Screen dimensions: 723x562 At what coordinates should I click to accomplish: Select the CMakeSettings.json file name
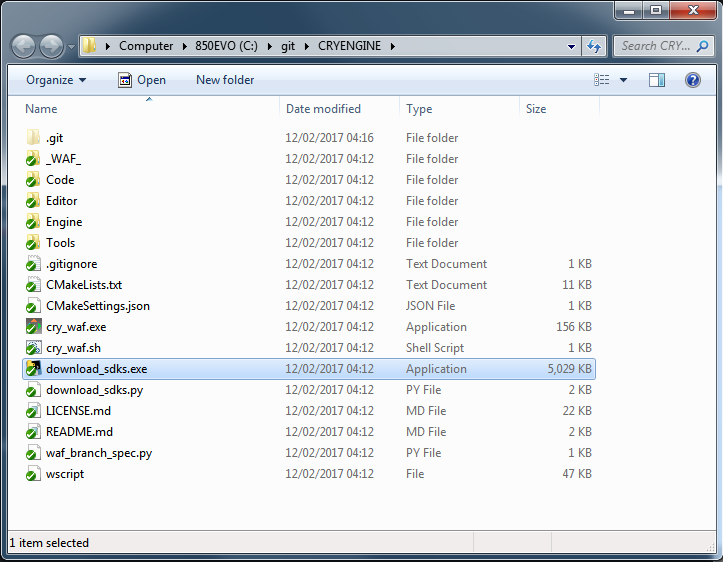click(98, 306)
